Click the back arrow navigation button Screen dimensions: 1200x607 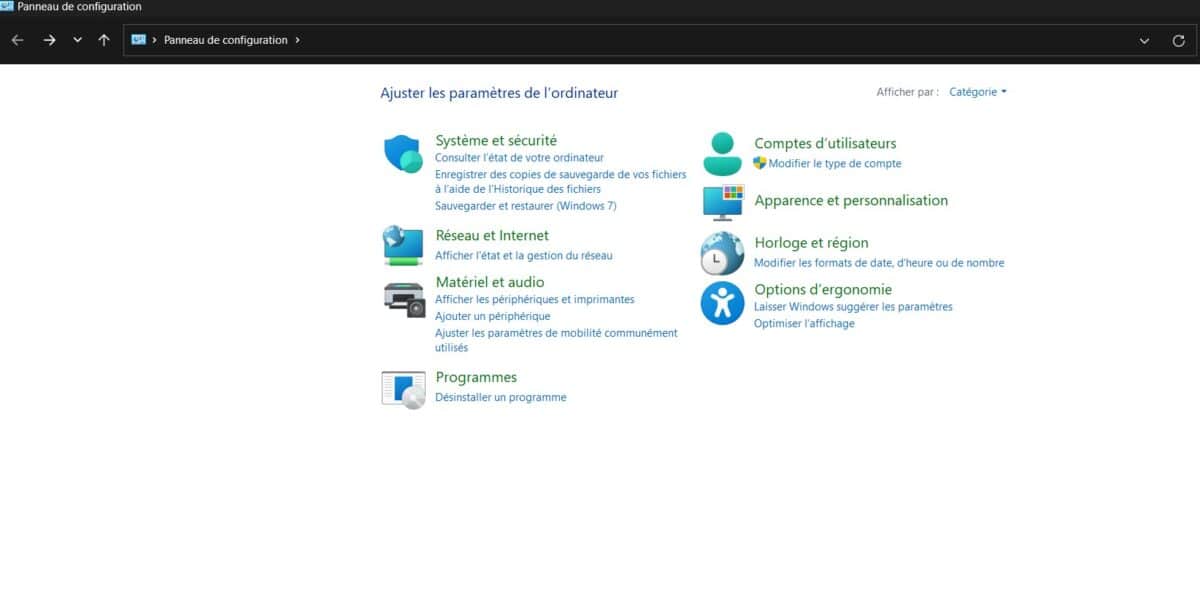tap(17, 40)
